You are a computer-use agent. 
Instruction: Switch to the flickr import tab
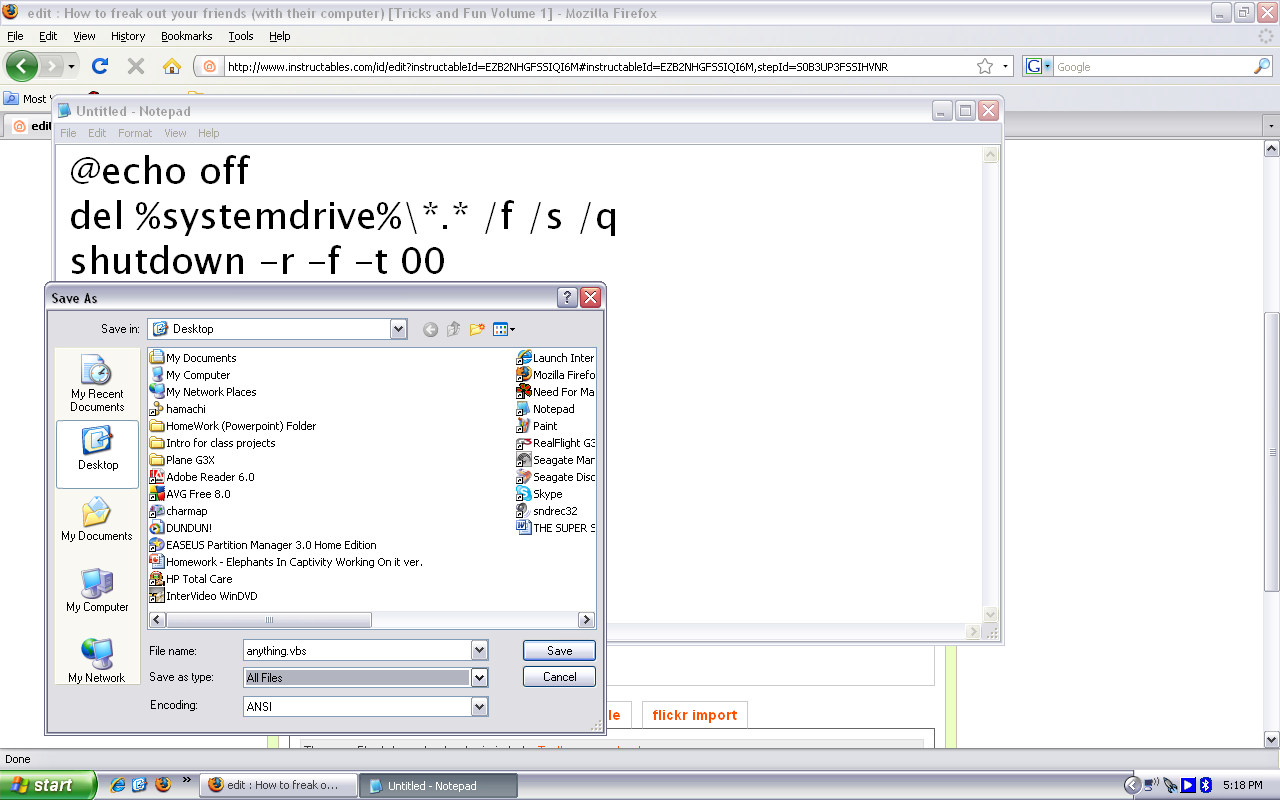point(694,715)
